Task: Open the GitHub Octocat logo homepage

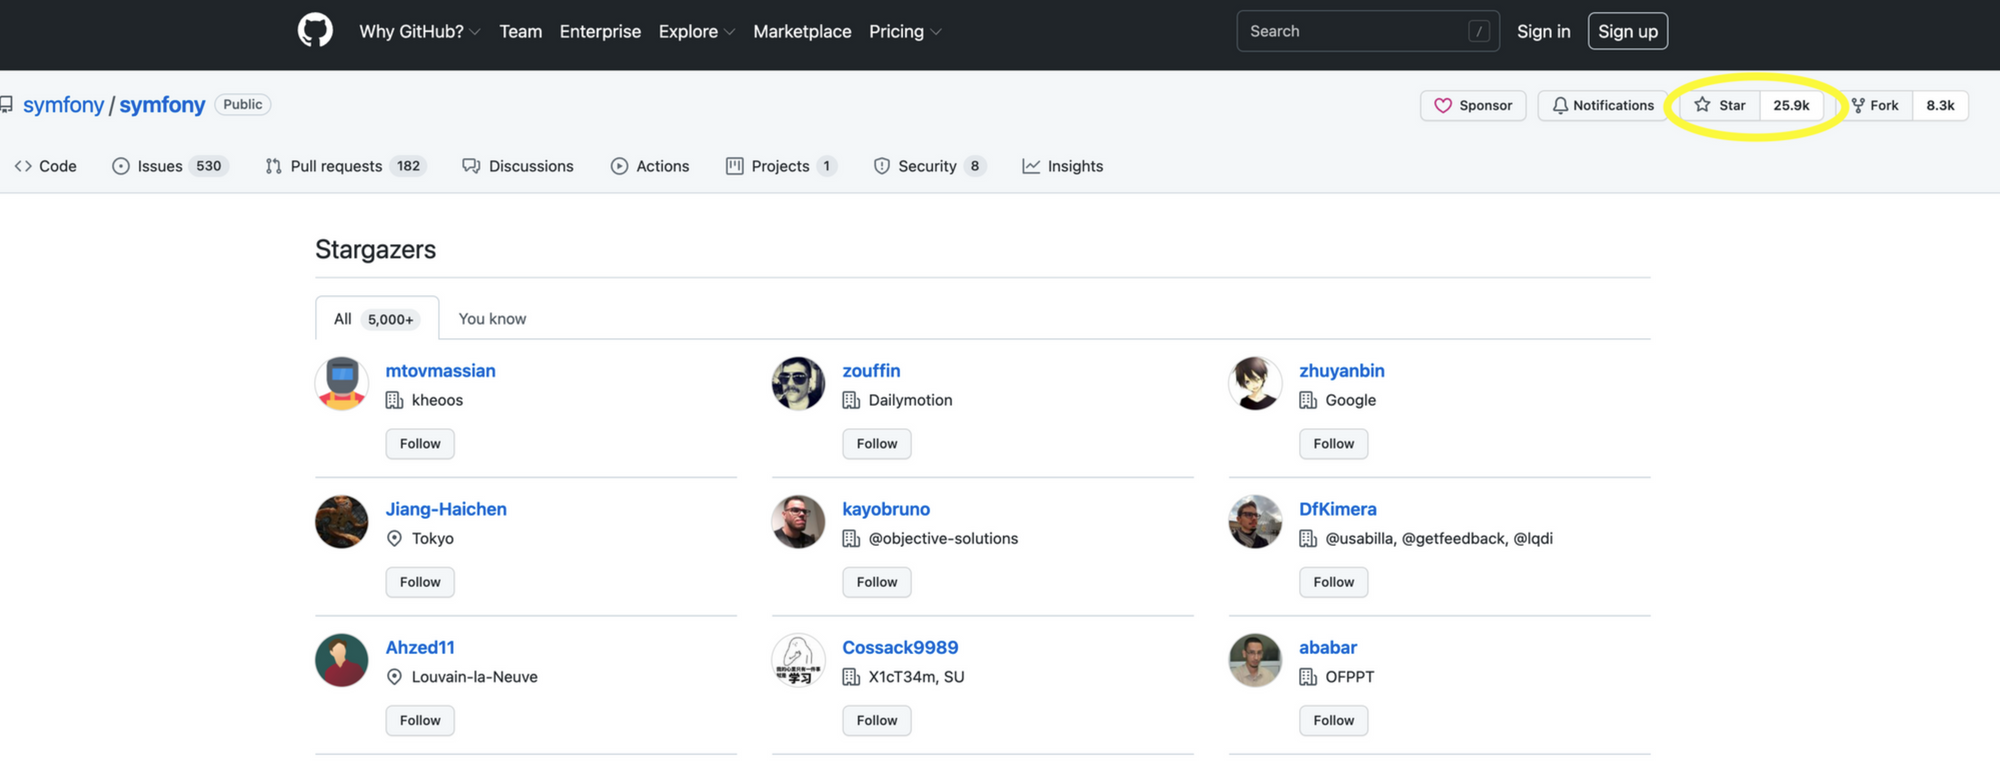Action: coord(315,30)
